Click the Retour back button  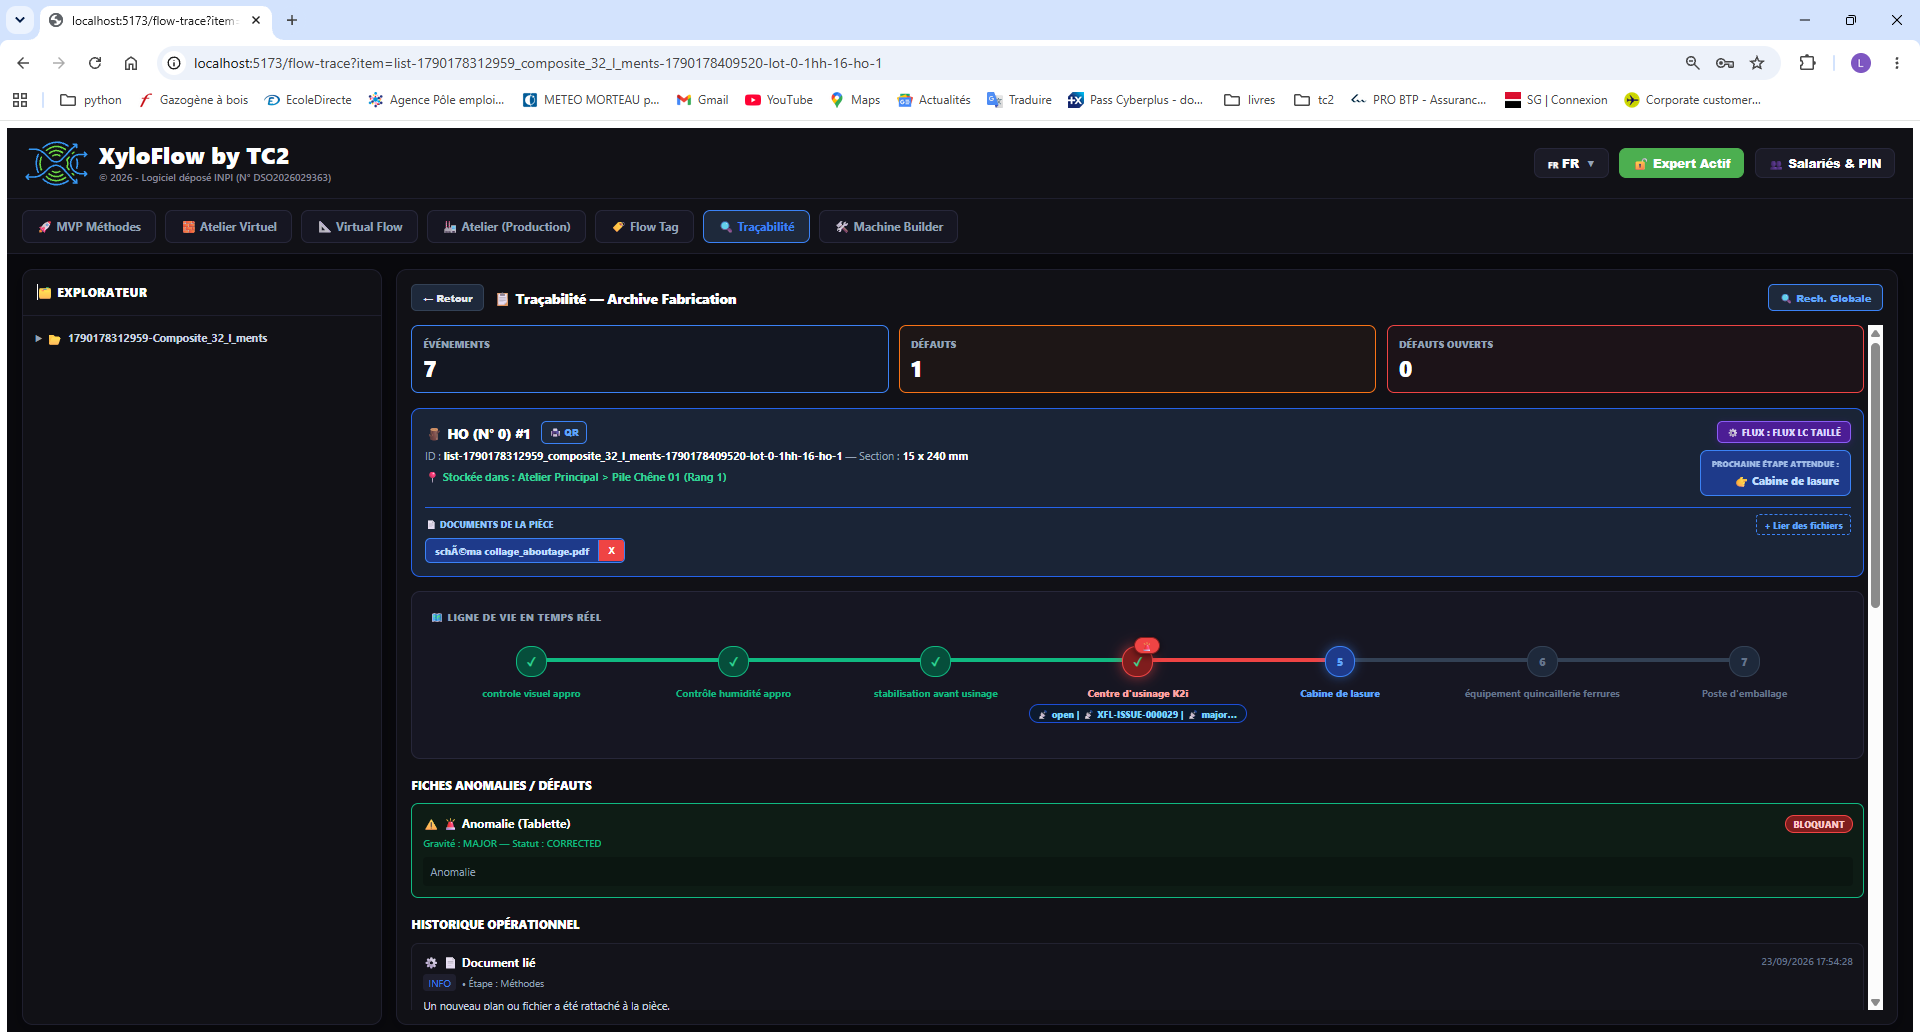point(448,298)
